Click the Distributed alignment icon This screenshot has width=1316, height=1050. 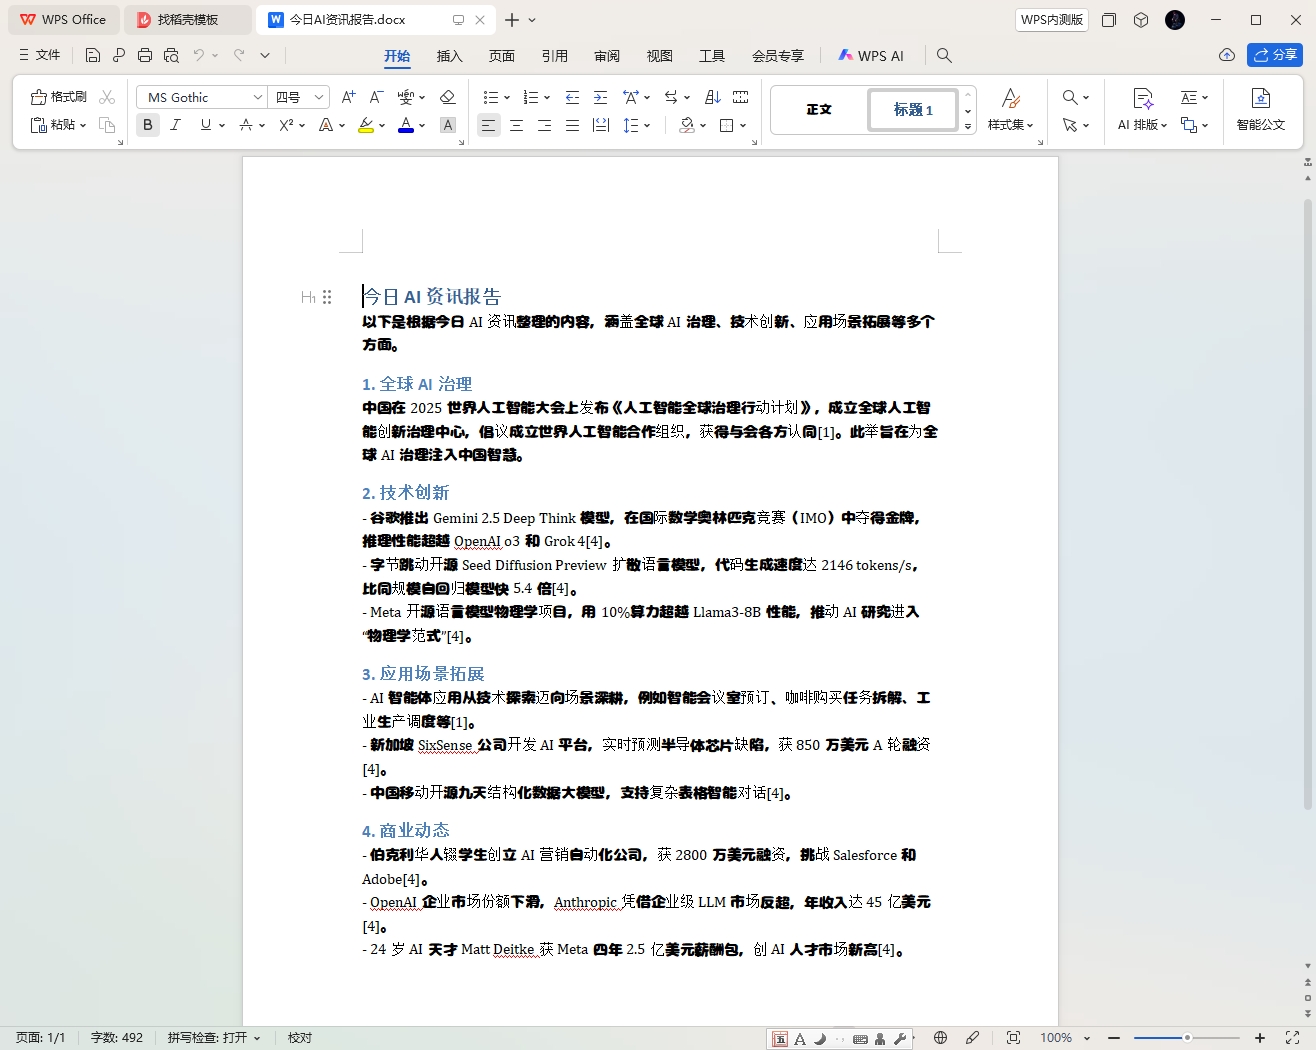pos(600,125)
